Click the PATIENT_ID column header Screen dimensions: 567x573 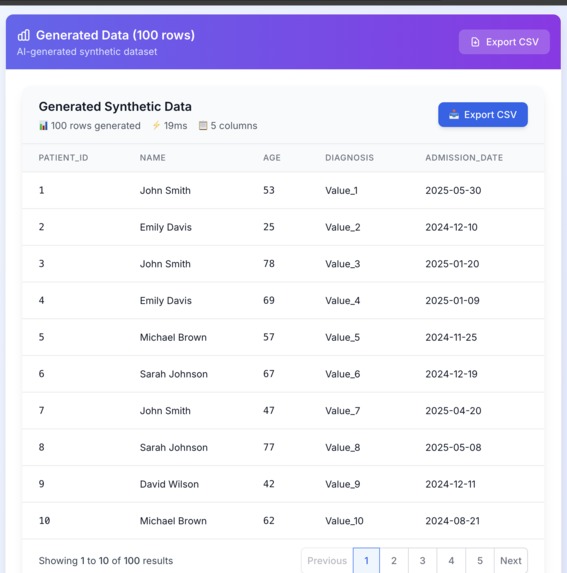64,158
